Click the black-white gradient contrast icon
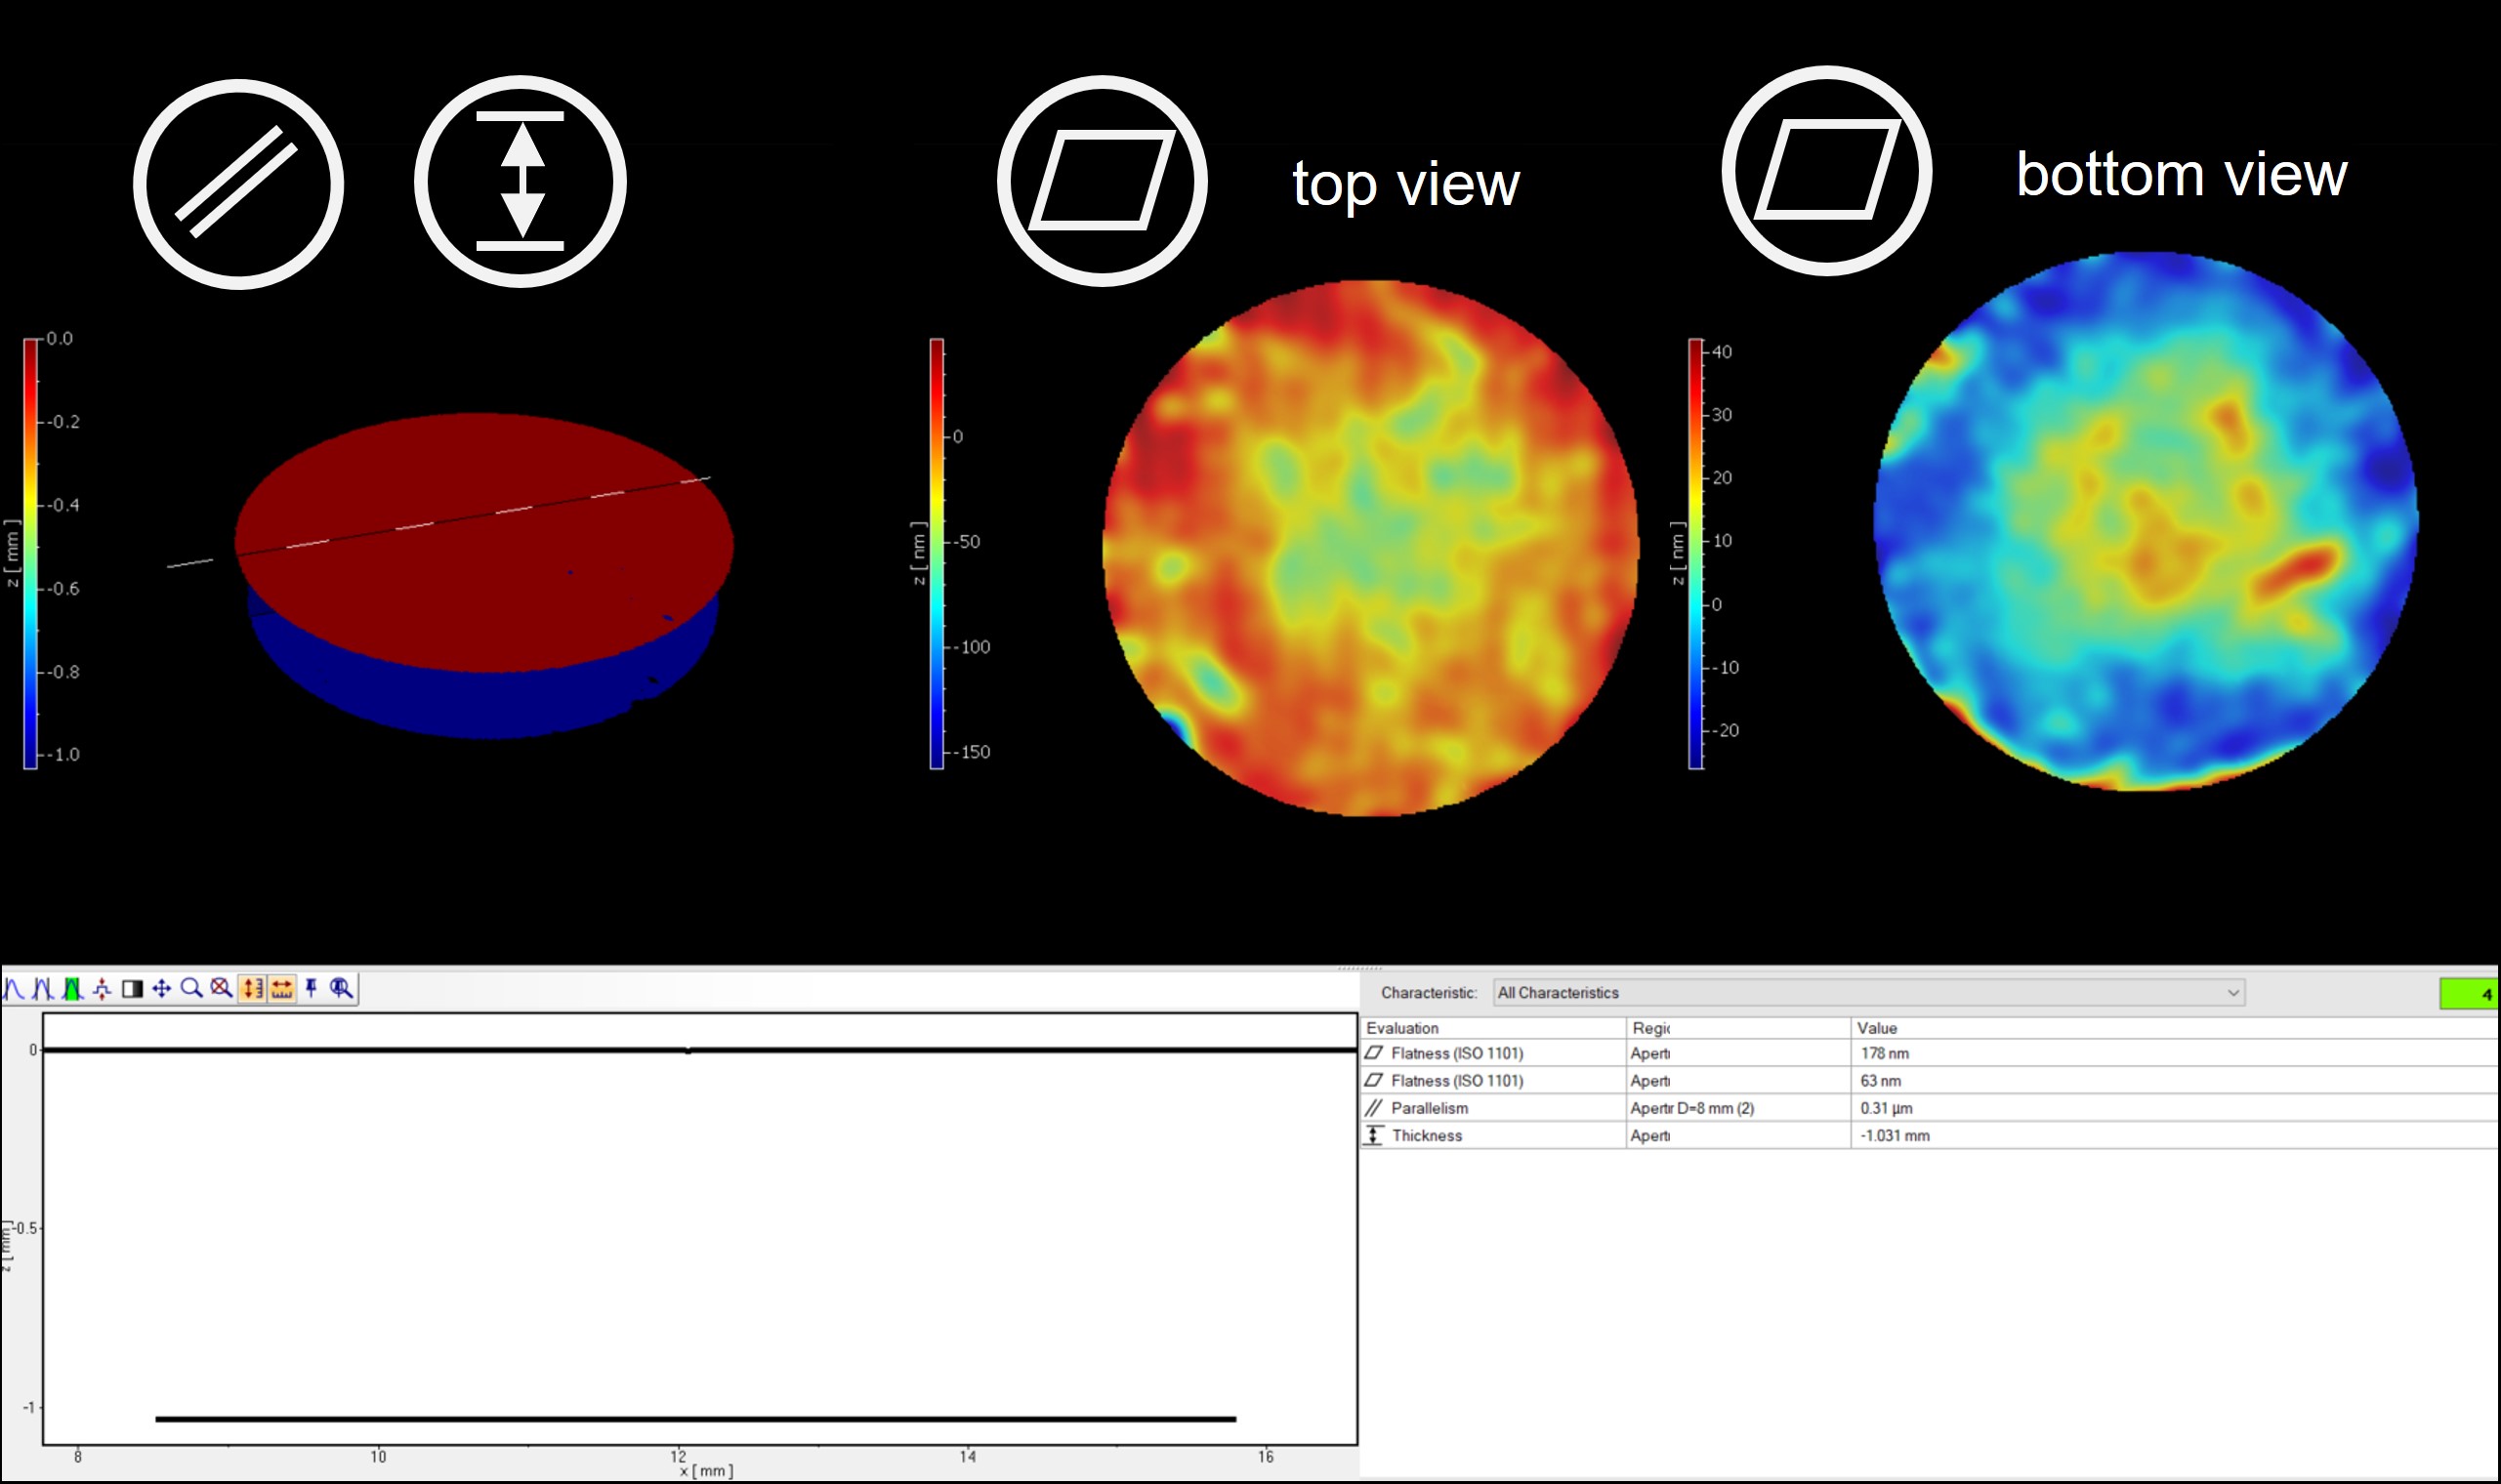The width and height of the screenshot is (2501, 1484). 132,989
